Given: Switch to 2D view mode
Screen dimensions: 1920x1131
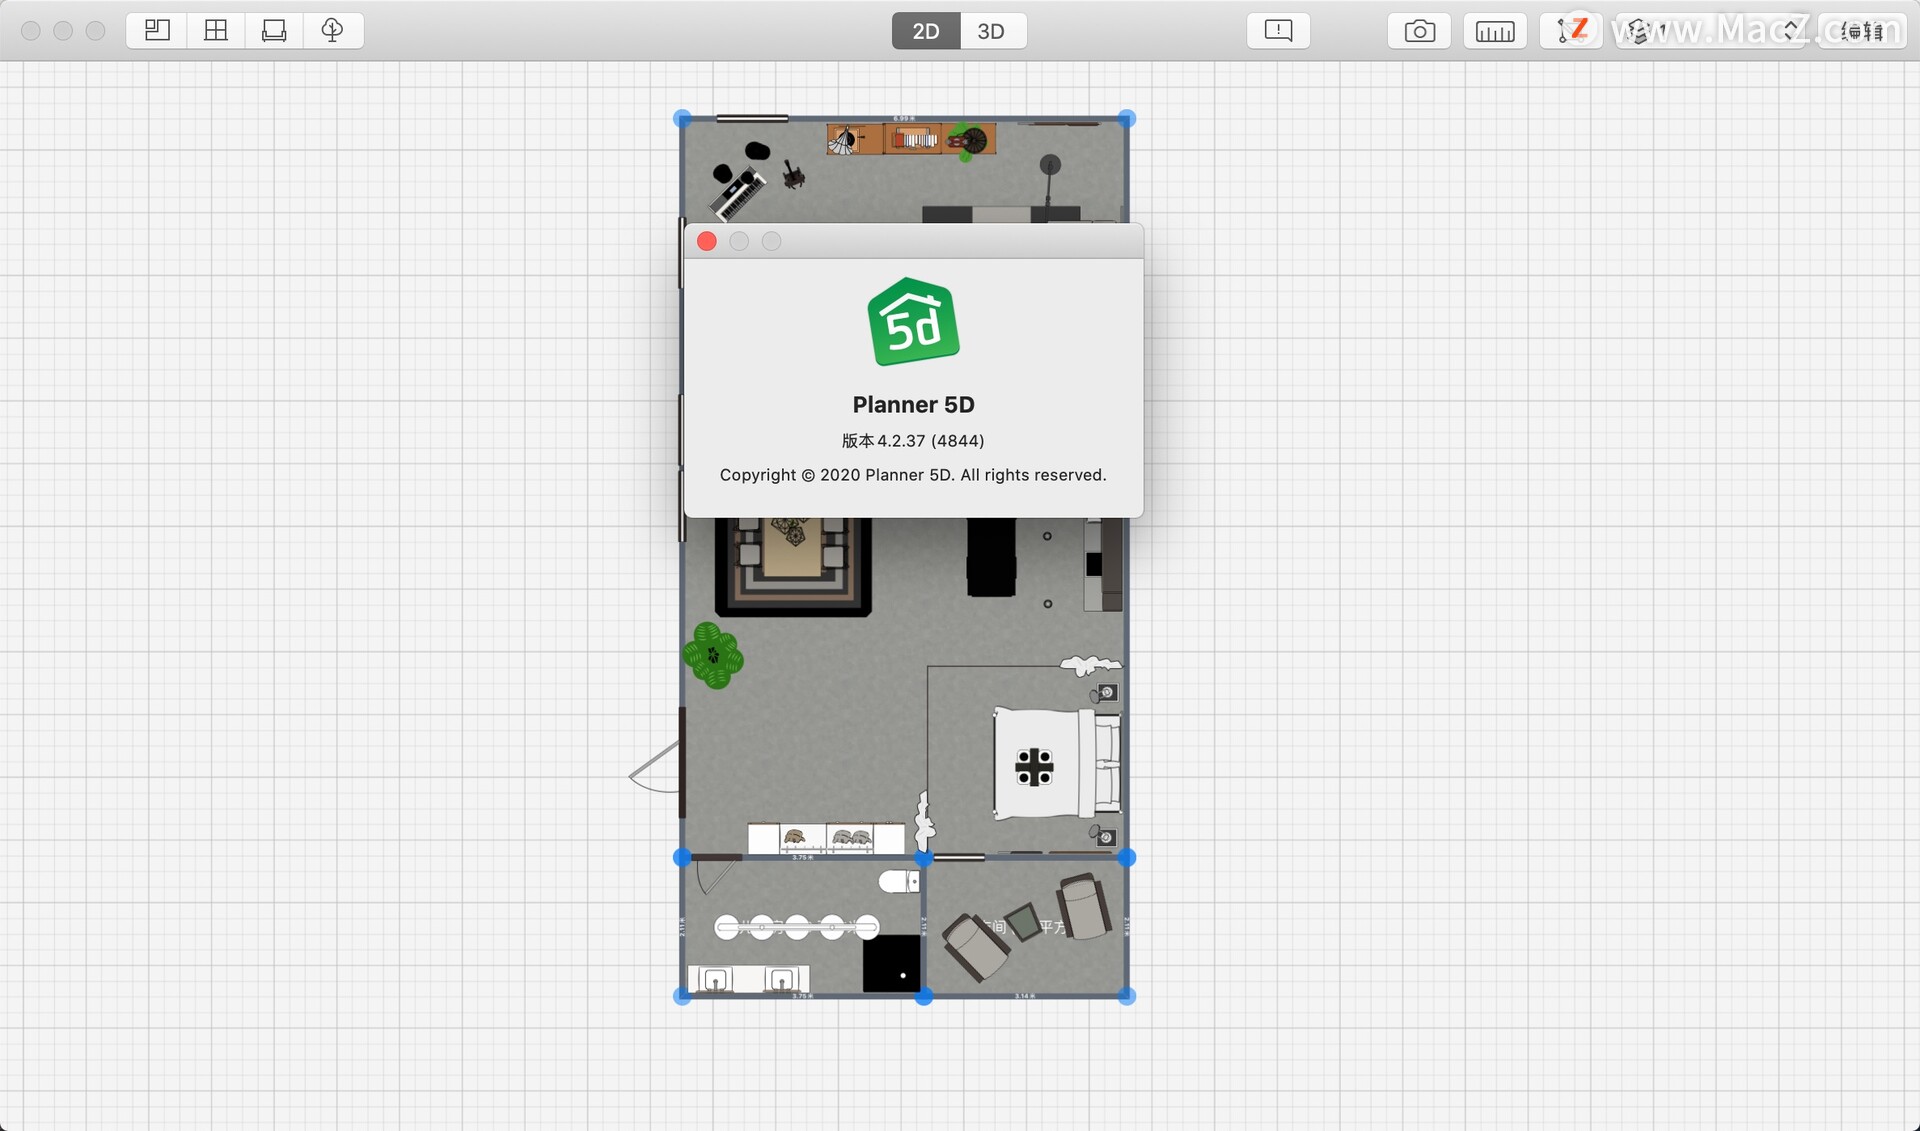Looking at the screenshot, I should (x=924, y=30).
